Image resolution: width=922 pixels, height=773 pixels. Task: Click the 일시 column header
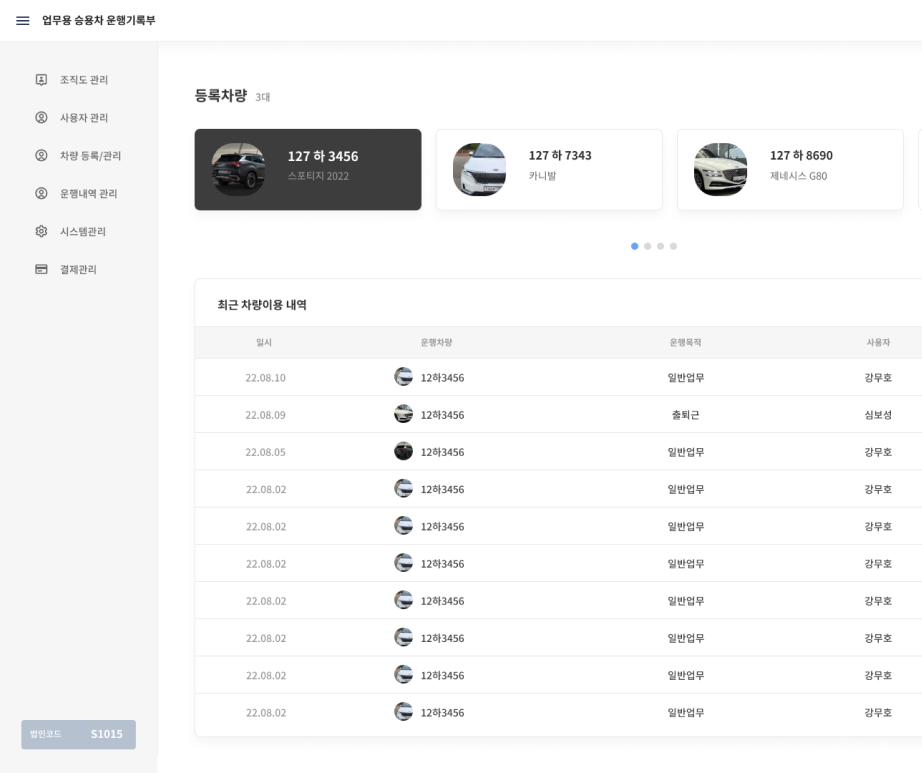coord(264,342)
